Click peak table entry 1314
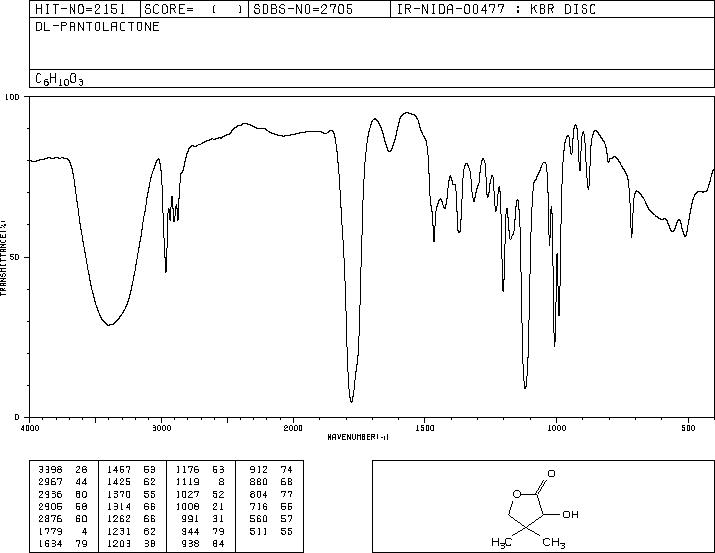715x553 pixels. click(x=119, y=506)
